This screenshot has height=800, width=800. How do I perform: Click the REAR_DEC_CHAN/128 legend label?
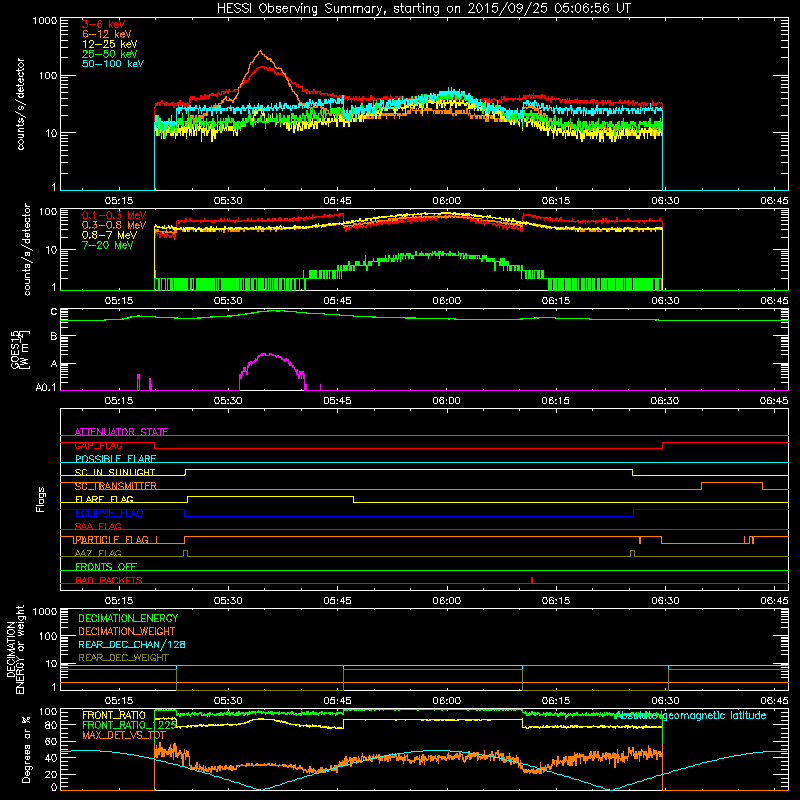pyautogui.click(x=132, y=644)
